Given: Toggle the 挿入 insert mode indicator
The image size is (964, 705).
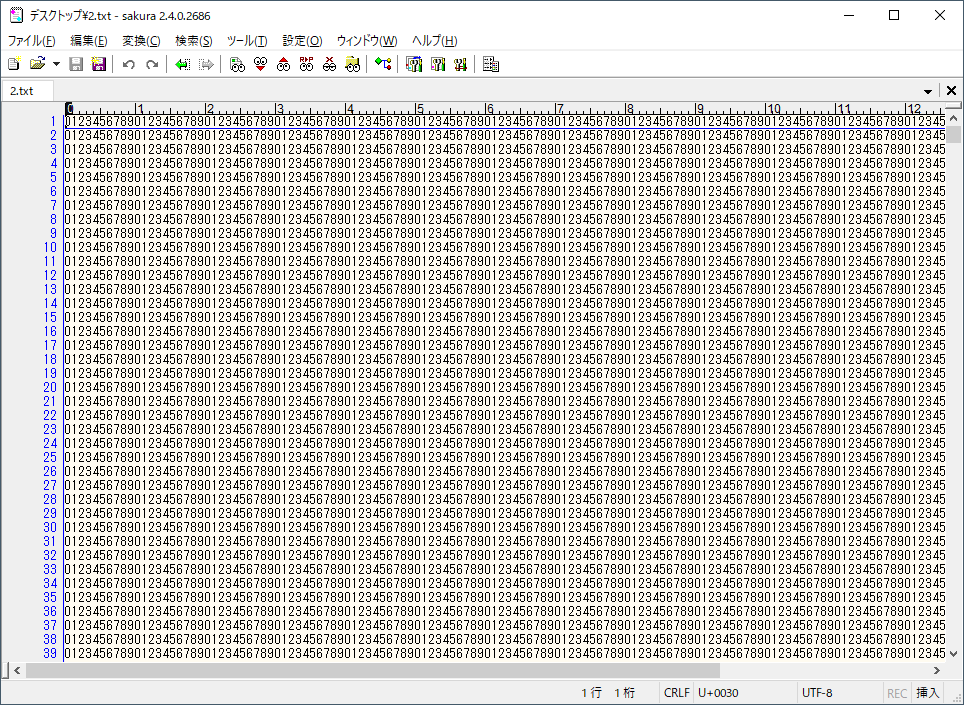Looking at the screenshot, I should coord(928,693).
